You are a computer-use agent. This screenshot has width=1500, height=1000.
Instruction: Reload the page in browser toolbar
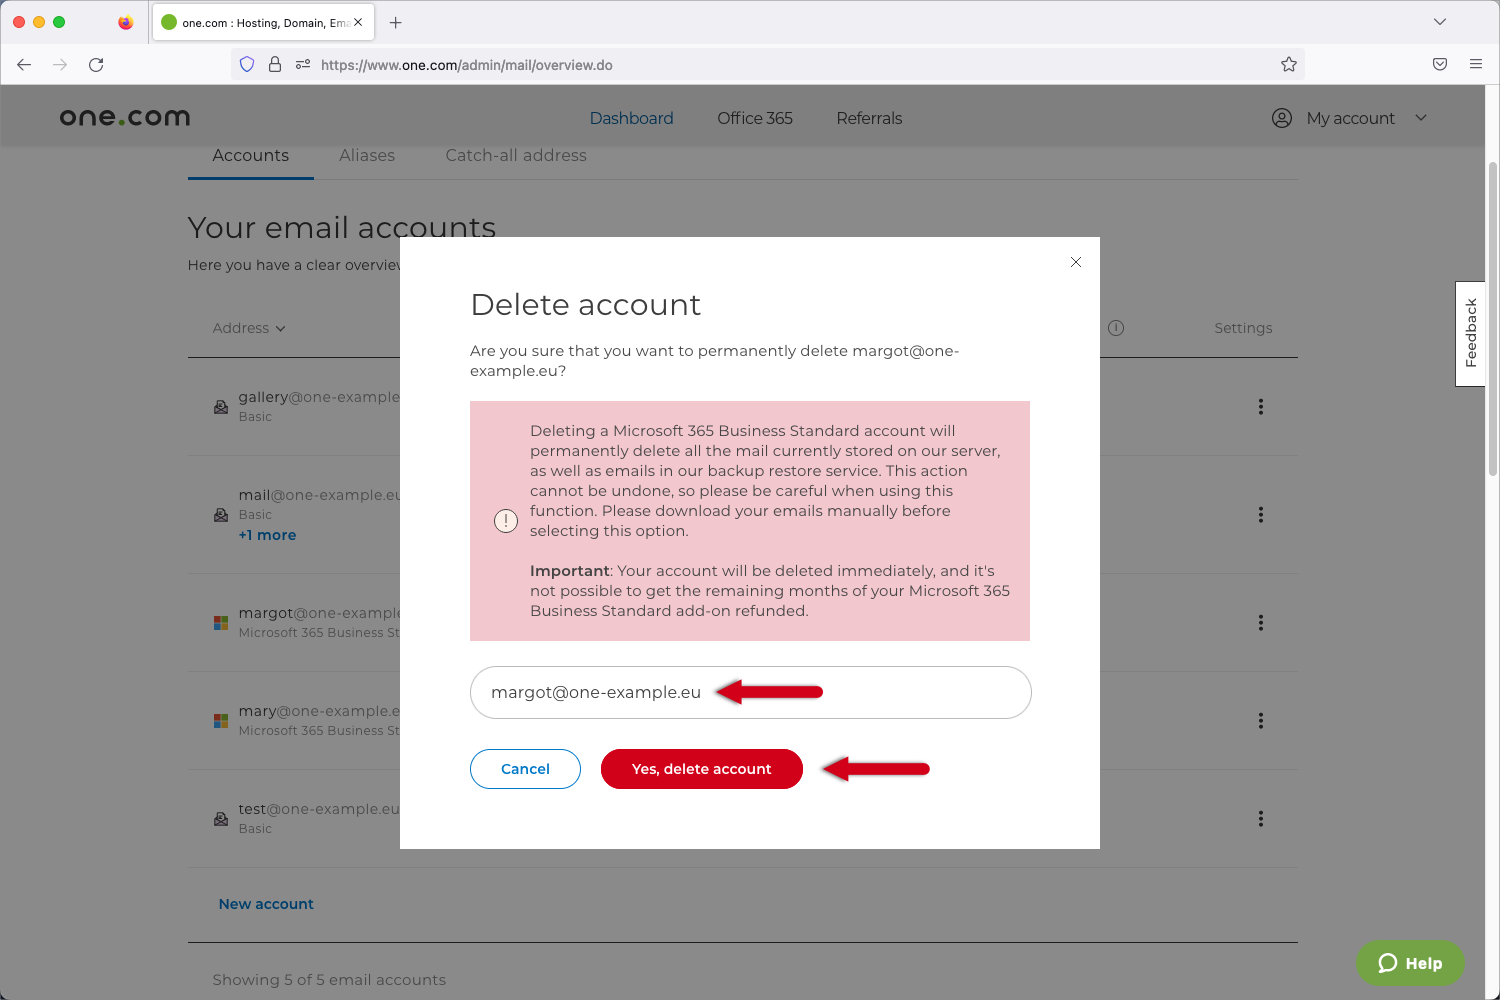pyautogui.click(x=96, y=65)
